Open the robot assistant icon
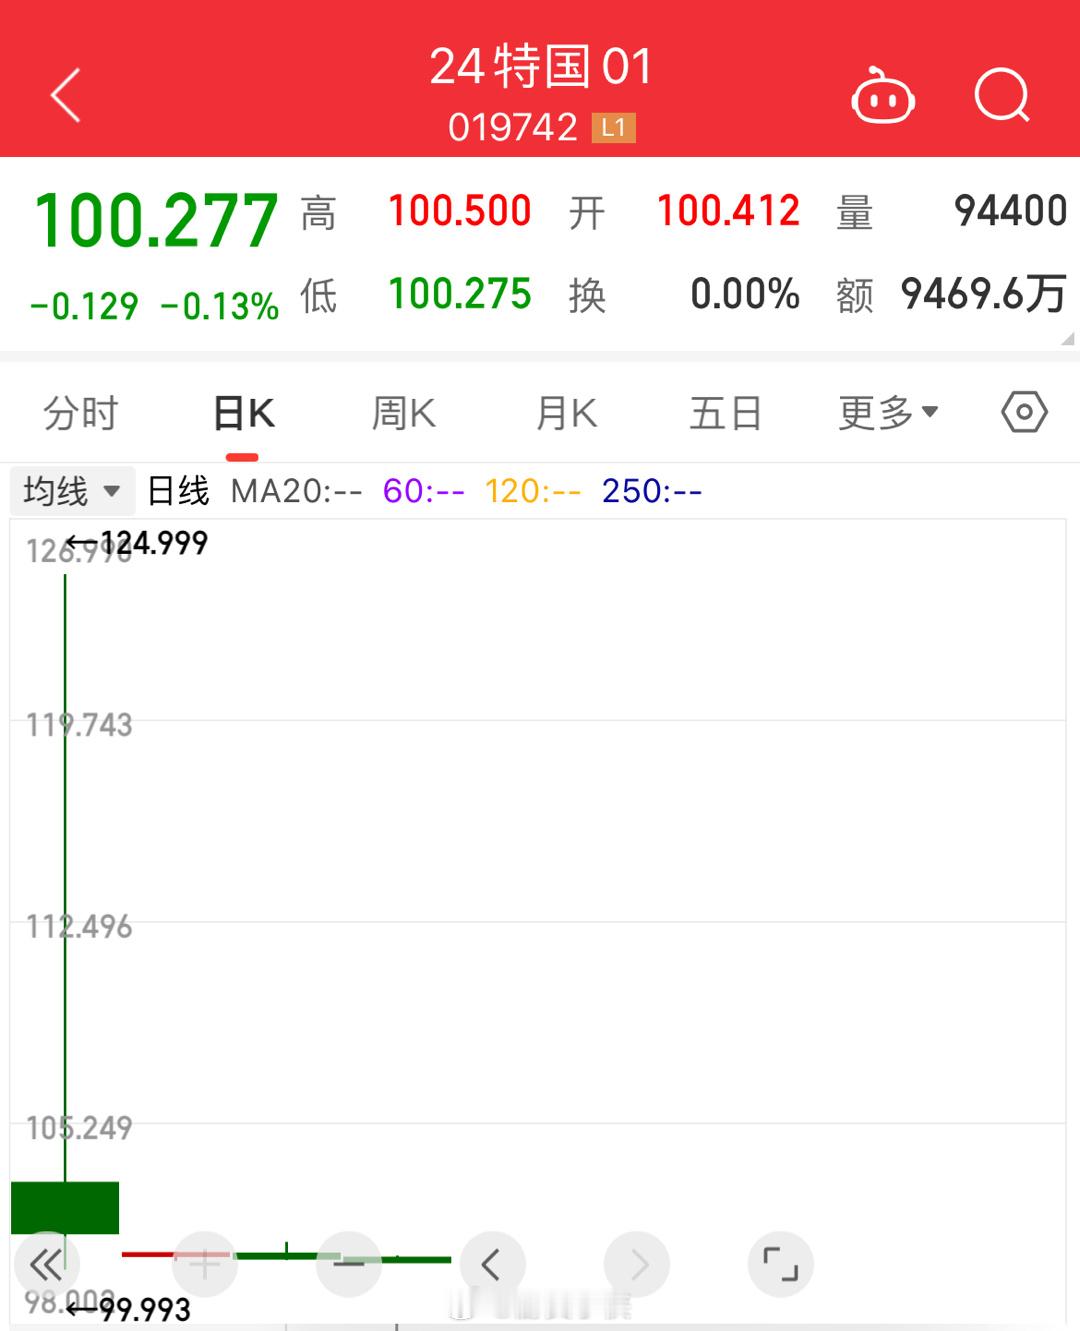This screenshot has width=1080, height=1331. 882,96
